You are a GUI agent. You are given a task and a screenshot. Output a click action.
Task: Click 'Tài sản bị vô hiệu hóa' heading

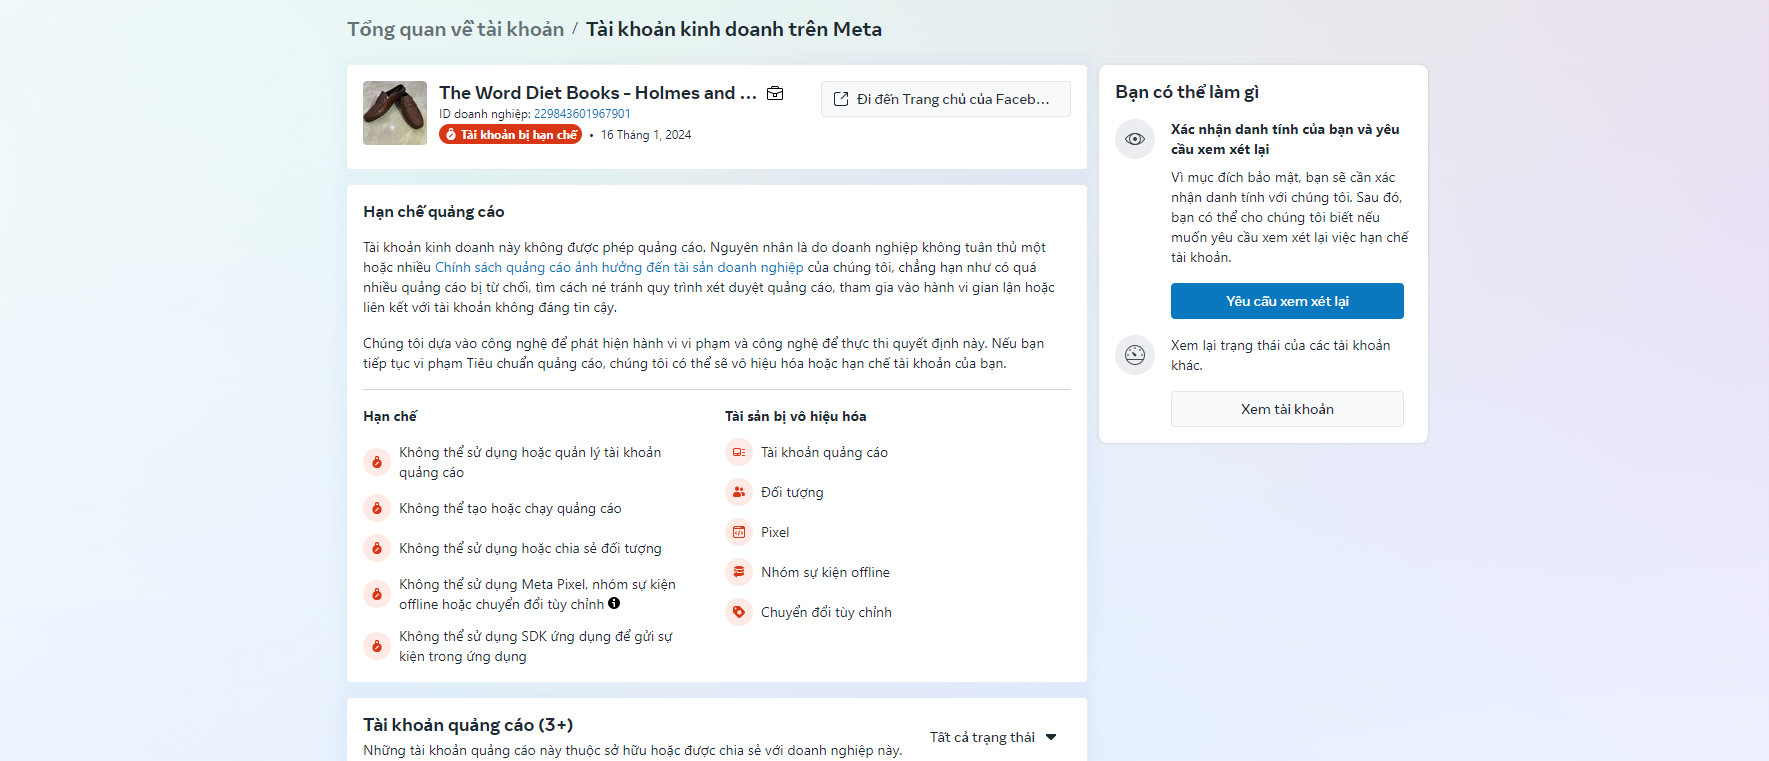[796, 416]
